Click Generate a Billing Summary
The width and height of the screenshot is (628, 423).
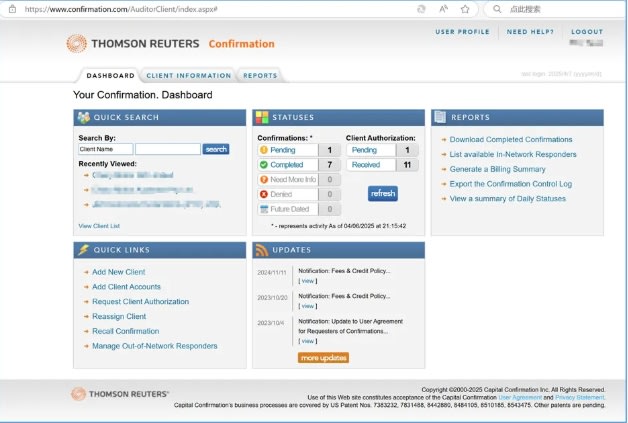click(x=497, y=169)
